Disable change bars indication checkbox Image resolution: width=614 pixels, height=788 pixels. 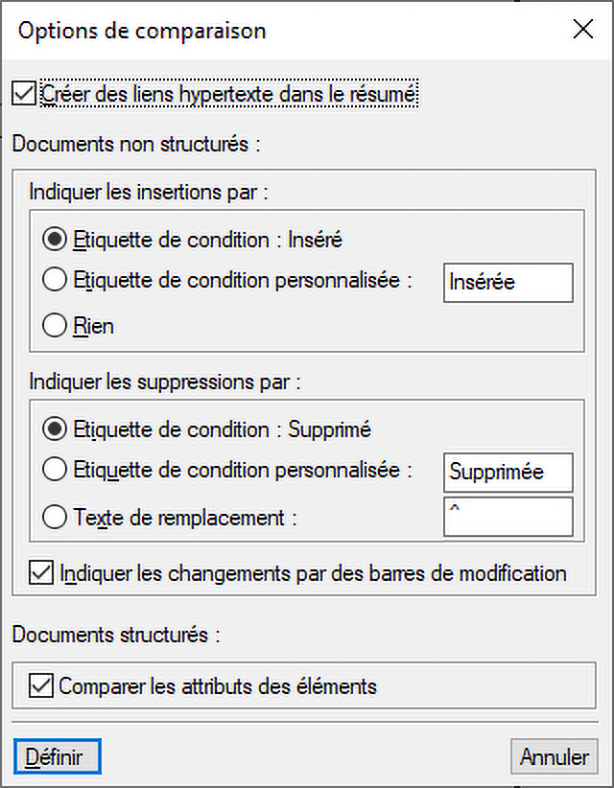click(x=42, y=574)
